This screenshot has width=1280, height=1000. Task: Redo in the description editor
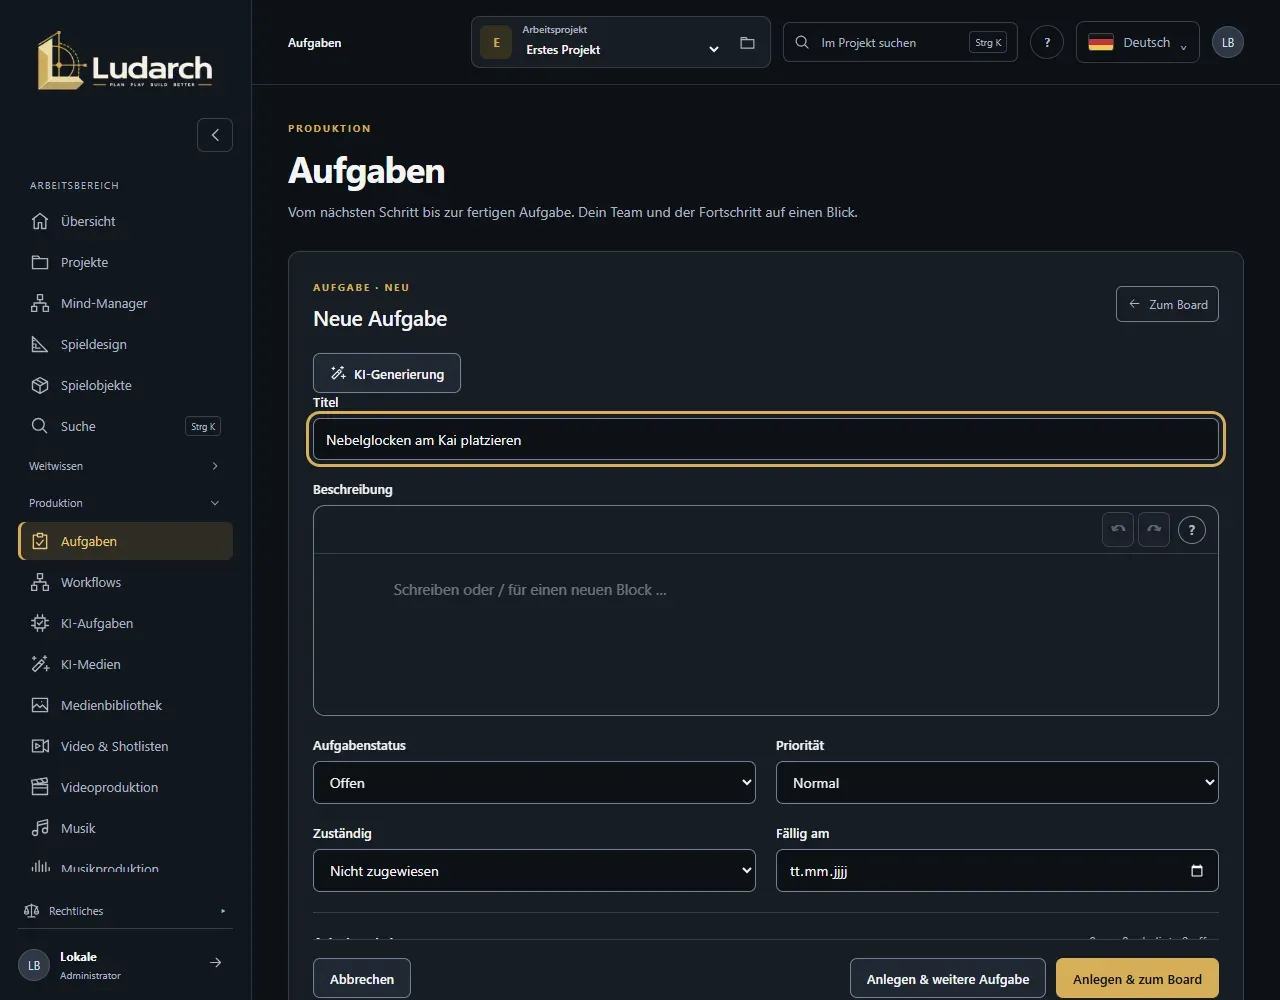(1154, 530)
